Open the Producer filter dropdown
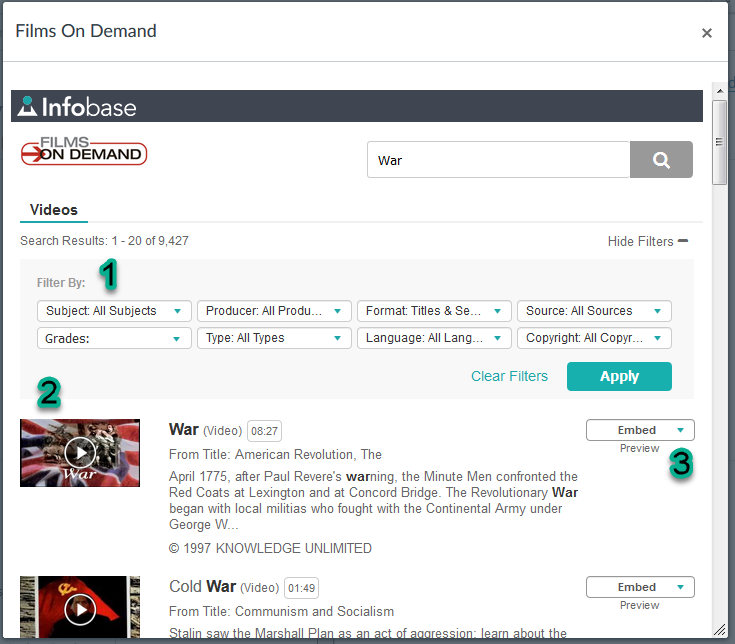This screenshot has height=644, width=735. tap(274, 311)
